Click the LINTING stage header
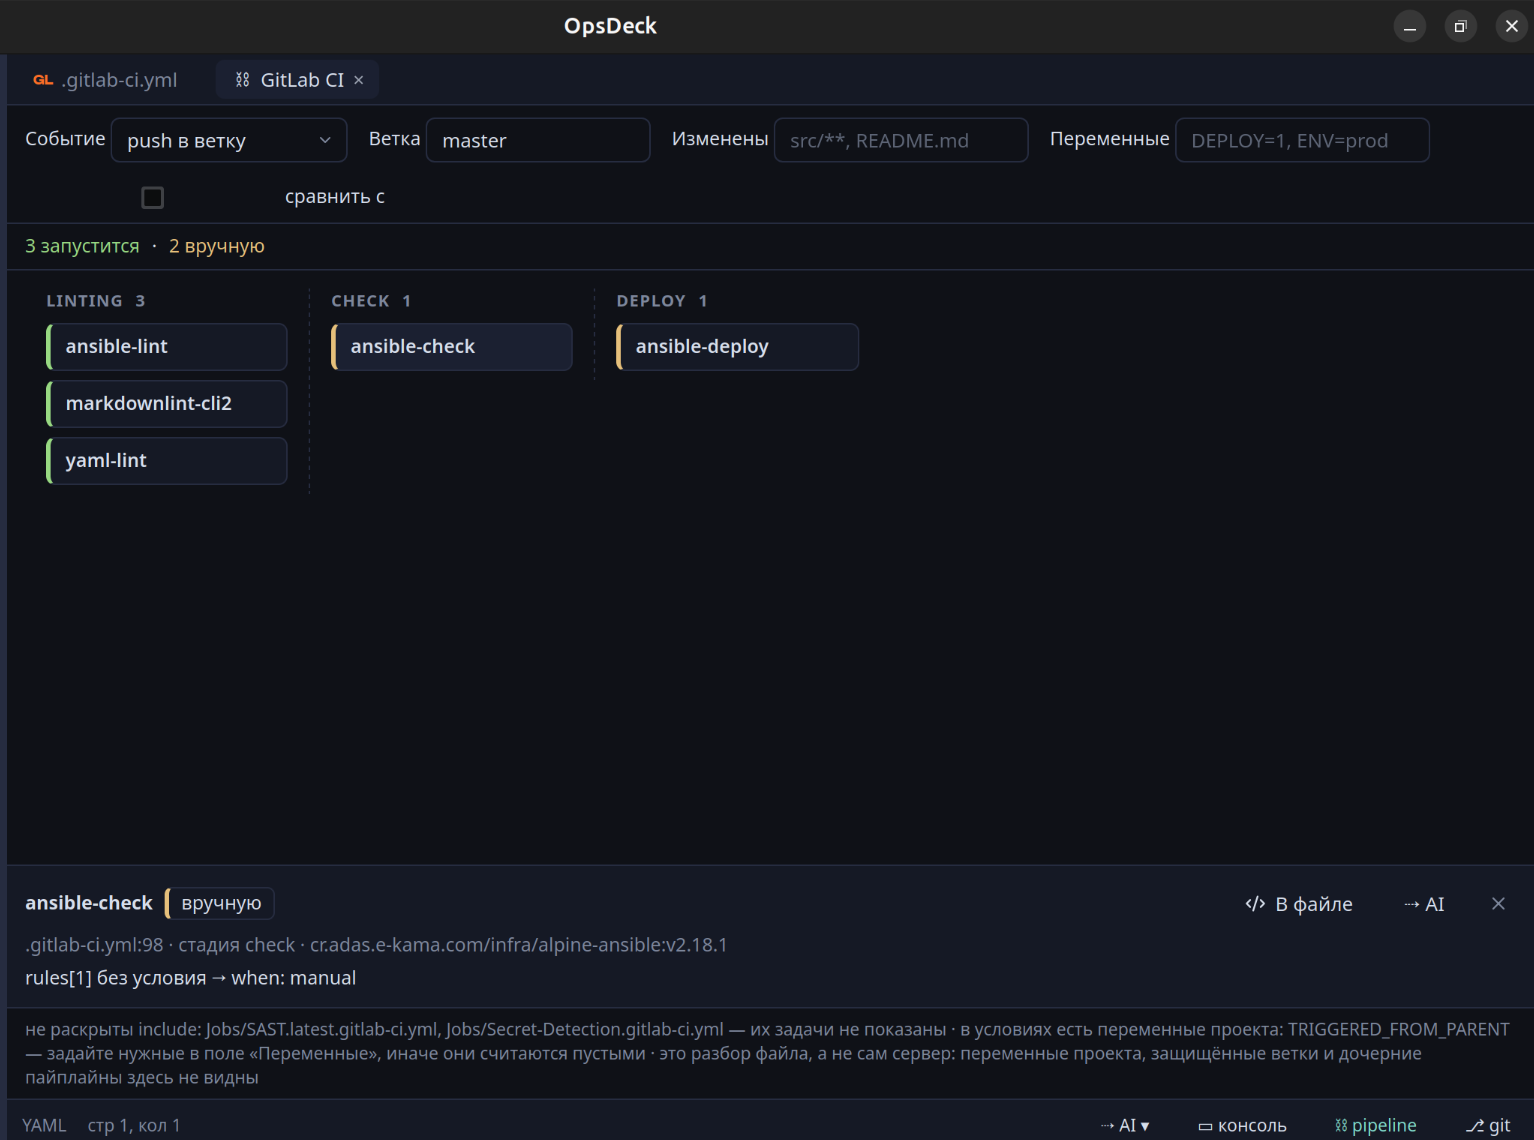The image size is (1534, 1140). coord(96,301)
